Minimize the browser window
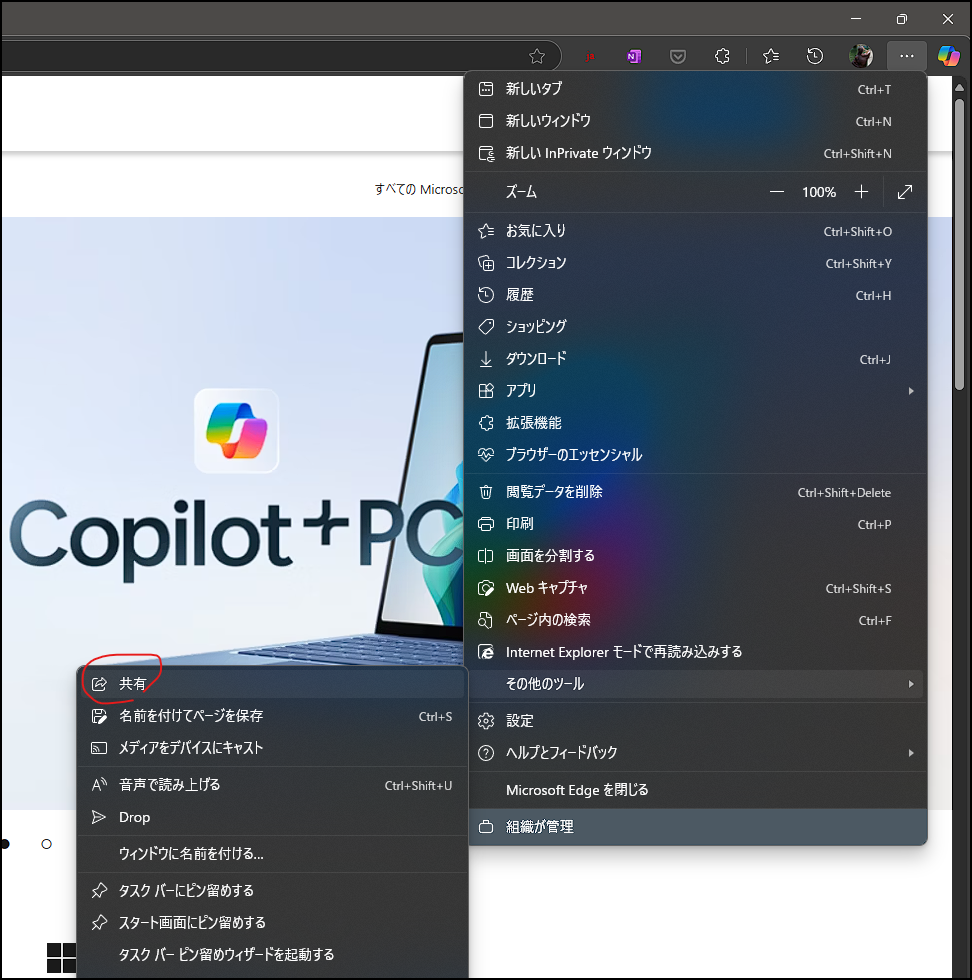The image size is (972, 980). pyautogui.click(x=856, y=19)
